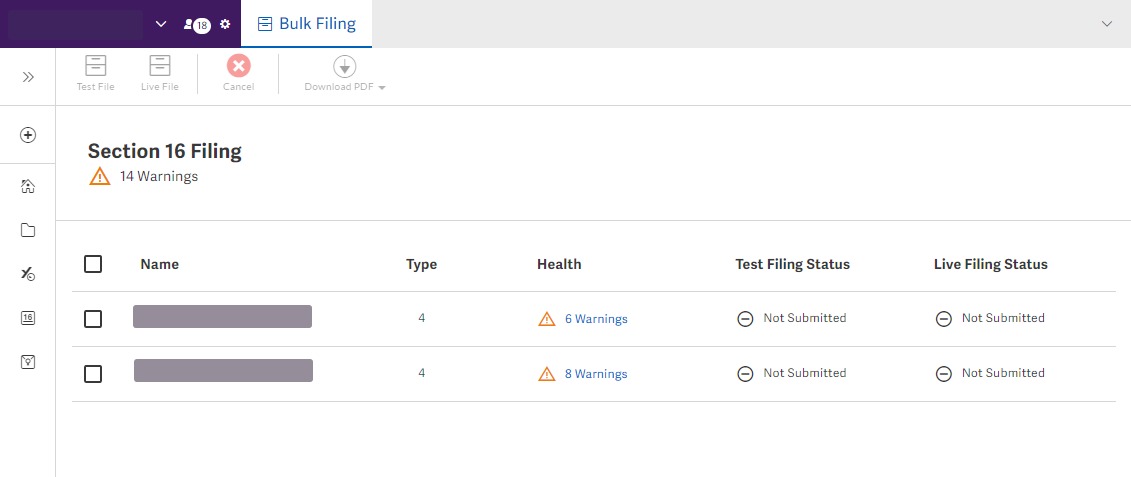Screen dimensions: 1131x477
Task: Switch to the Bulk Filing tab
Action: [x=307, y=24]
